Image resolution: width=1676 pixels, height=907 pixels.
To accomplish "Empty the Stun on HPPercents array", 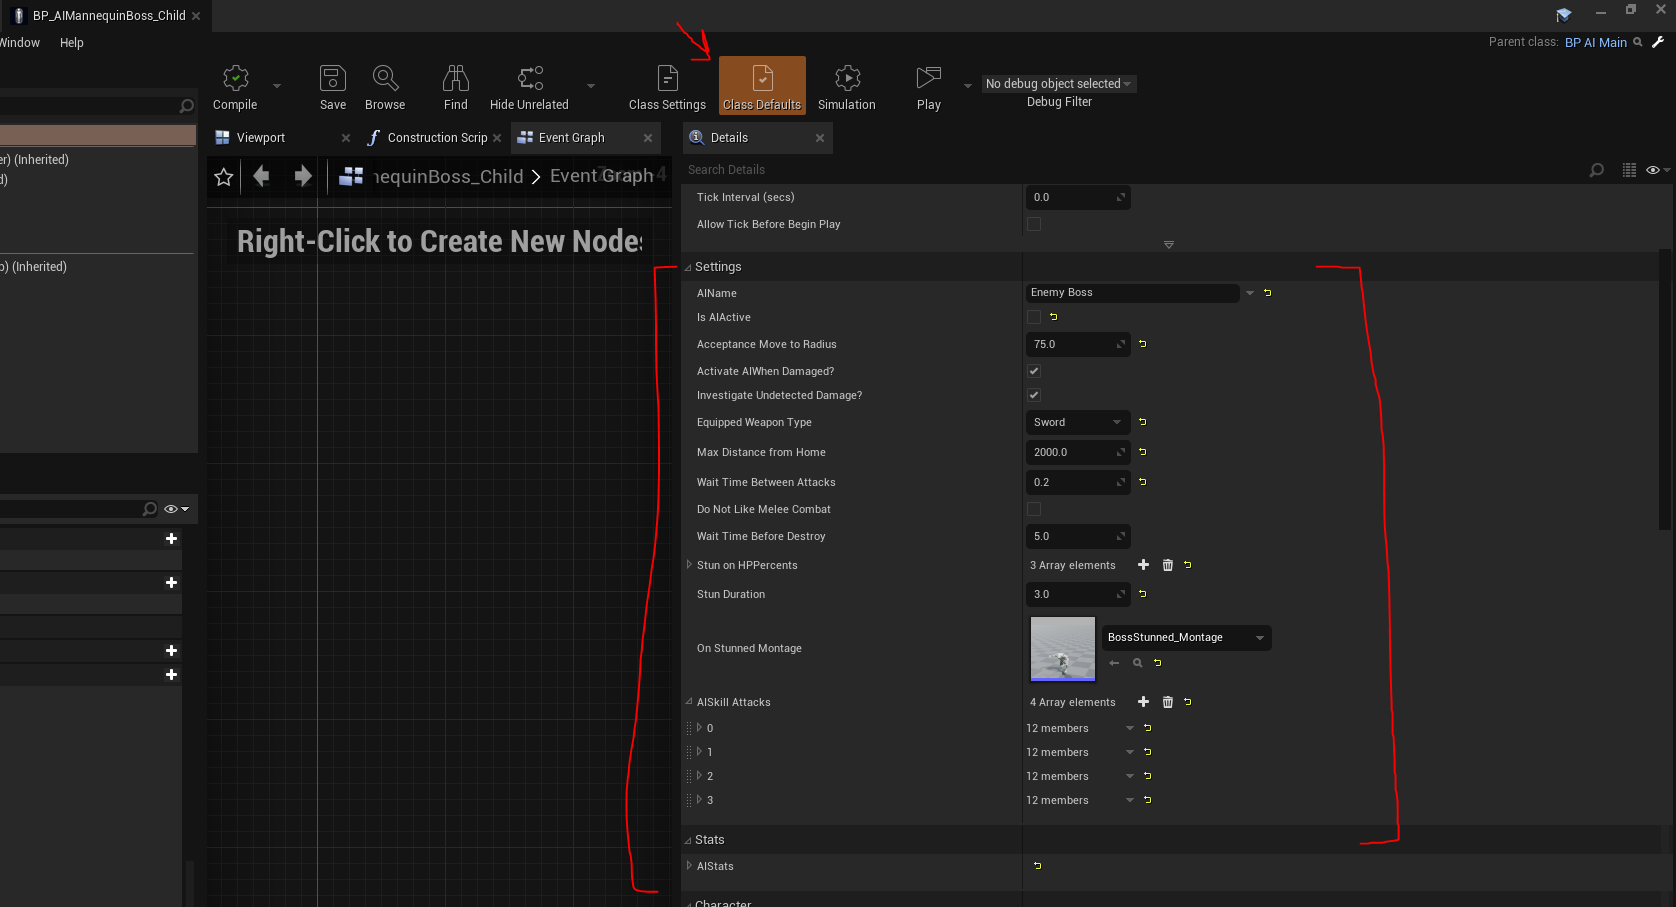I will pos(1167,565).
